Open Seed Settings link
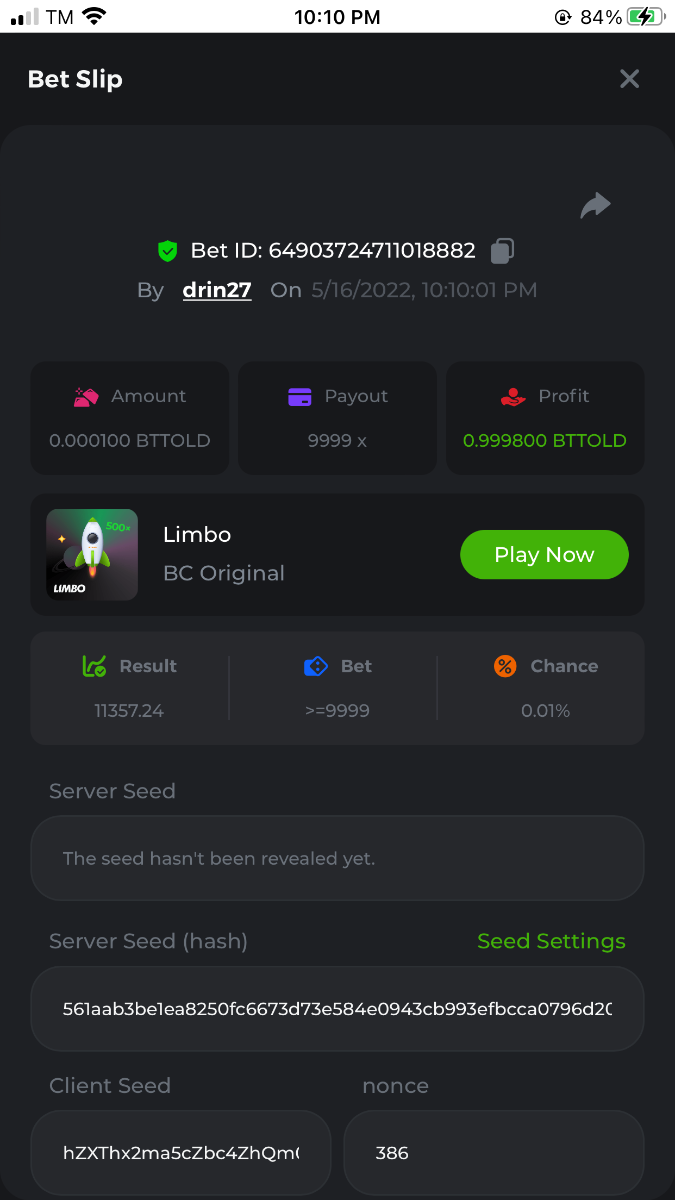The width and height of the screenshot is (675, 1200). coord(551,941)
